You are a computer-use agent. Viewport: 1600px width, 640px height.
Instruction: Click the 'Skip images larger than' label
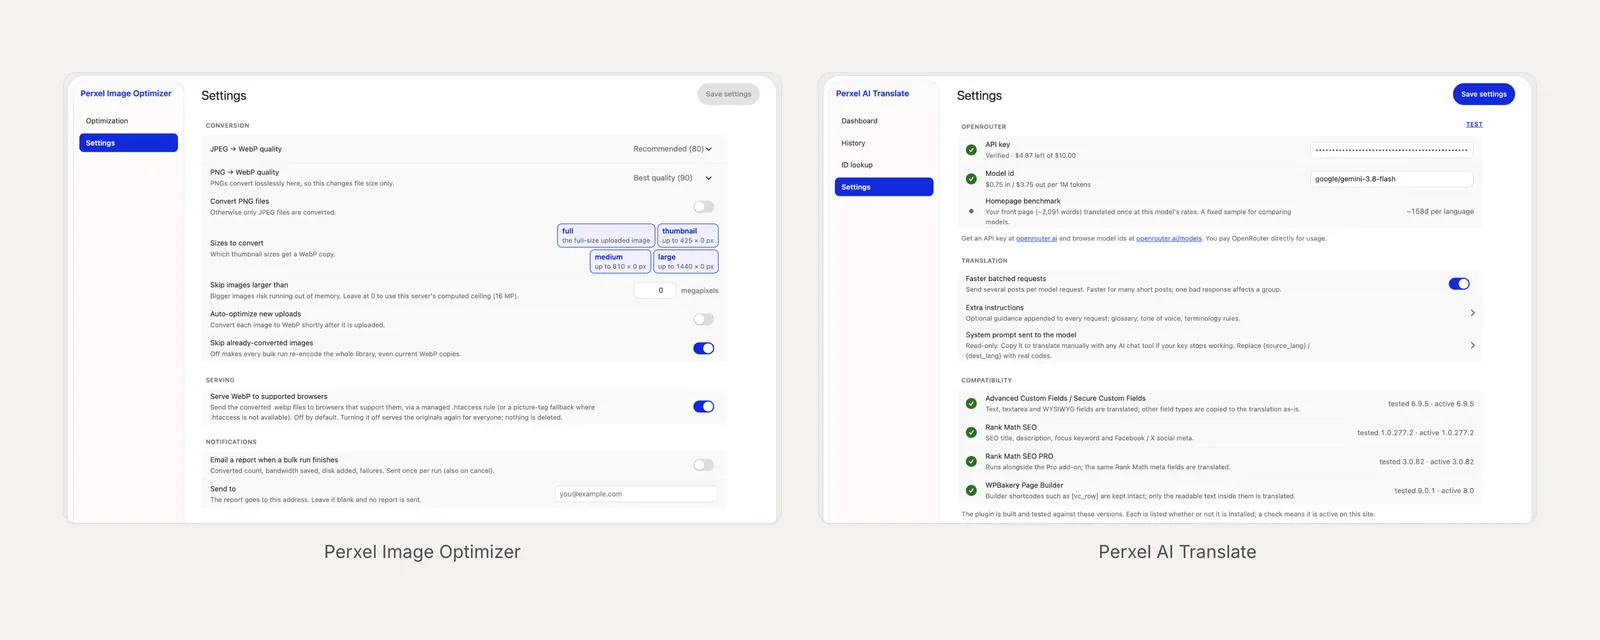(x=249, y=285)
